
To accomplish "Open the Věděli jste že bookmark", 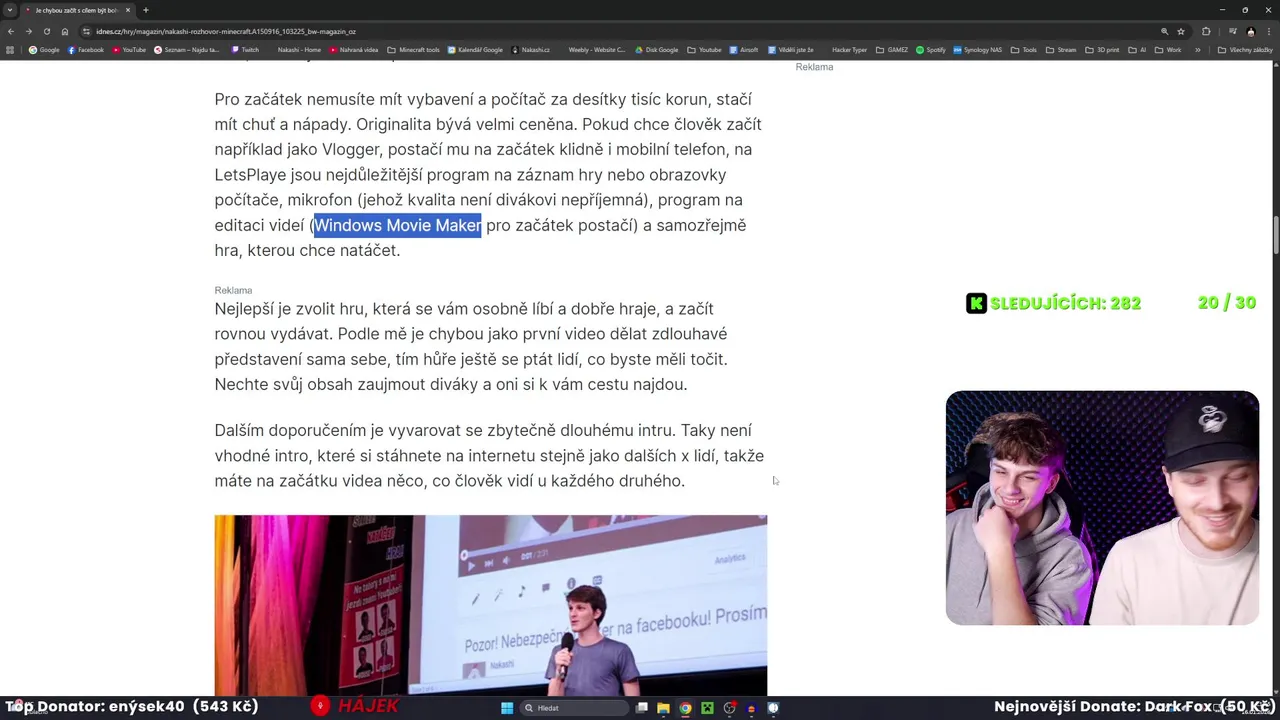I will tap(790, 50).
